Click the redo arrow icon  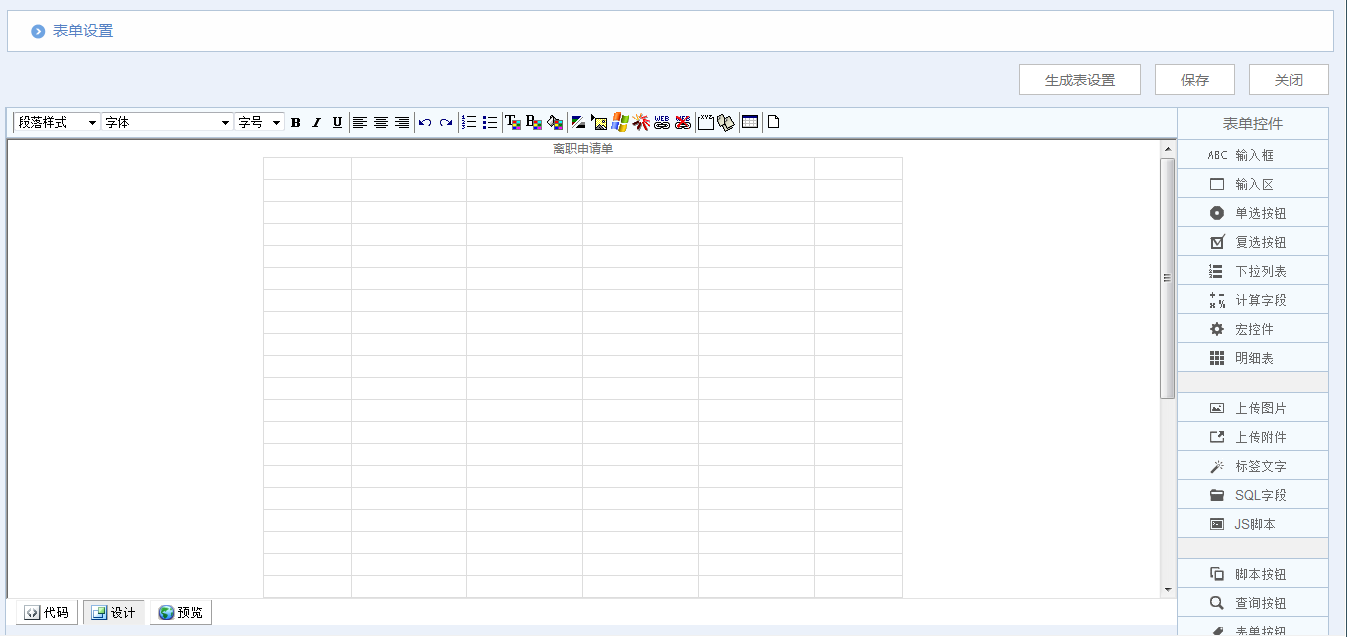click(446, 123)
